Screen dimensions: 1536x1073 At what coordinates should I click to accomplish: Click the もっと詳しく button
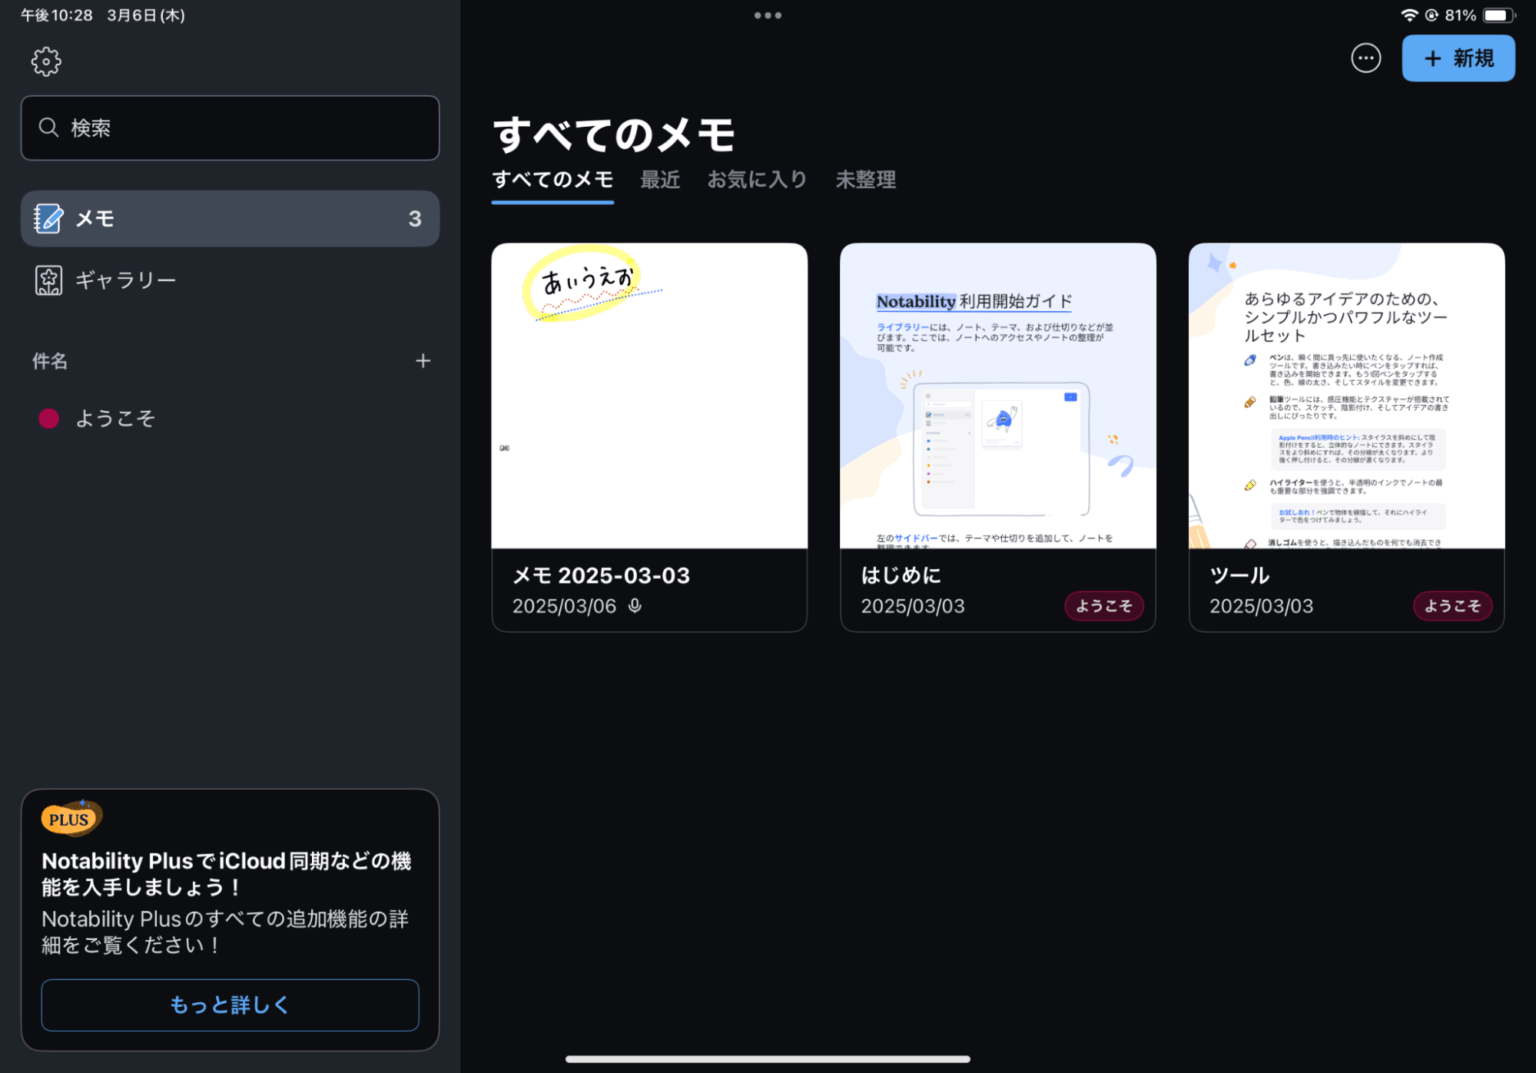tap(230, 1005)
